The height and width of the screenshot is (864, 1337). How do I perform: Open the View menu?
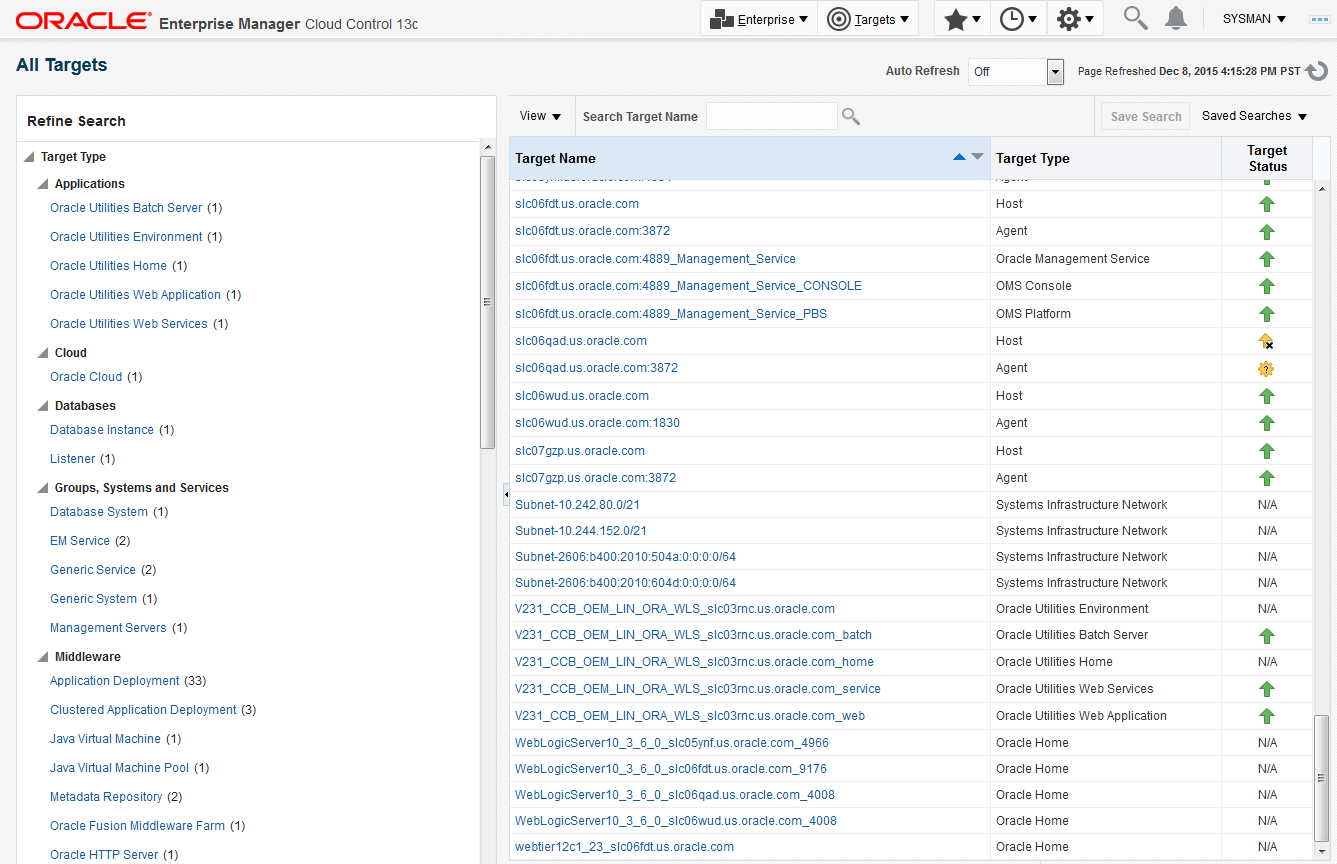click(x=540, y=116)
